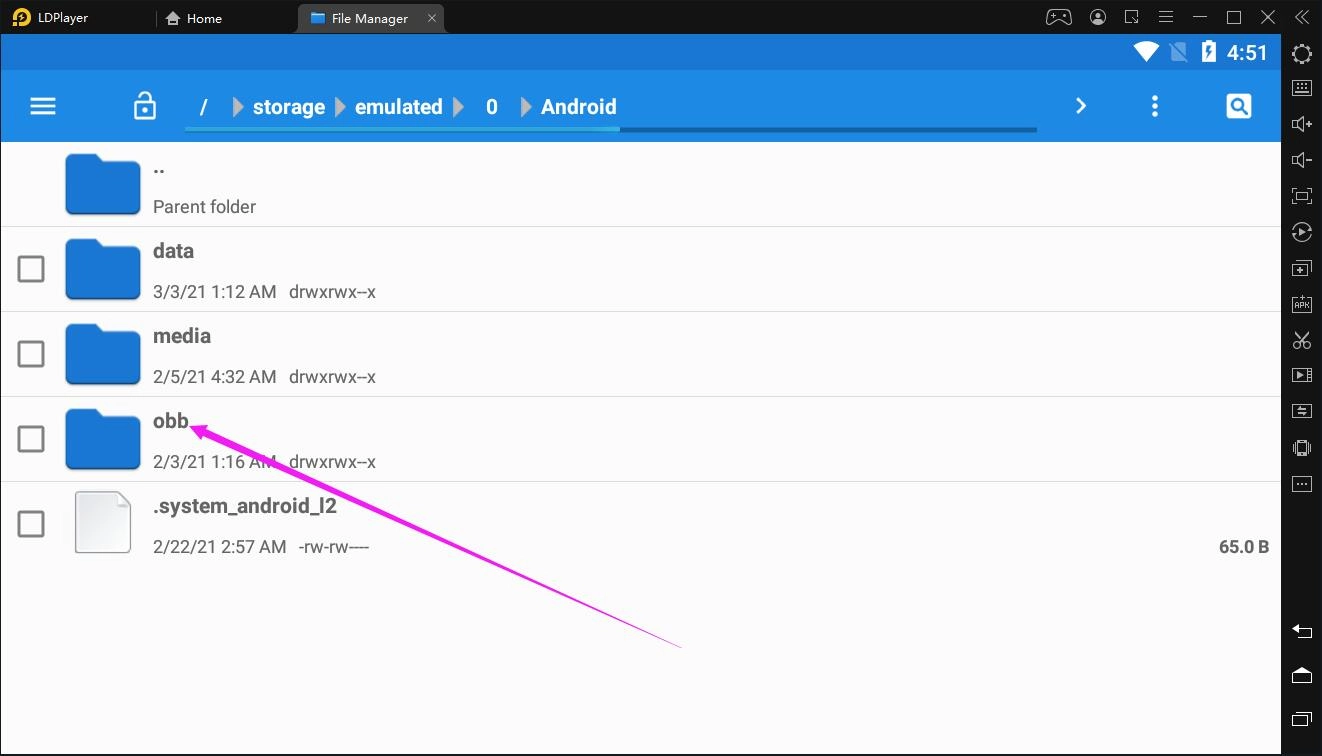
Task: Decrease volume via the sidebar speaker icon
Action: click(1301, 159)
